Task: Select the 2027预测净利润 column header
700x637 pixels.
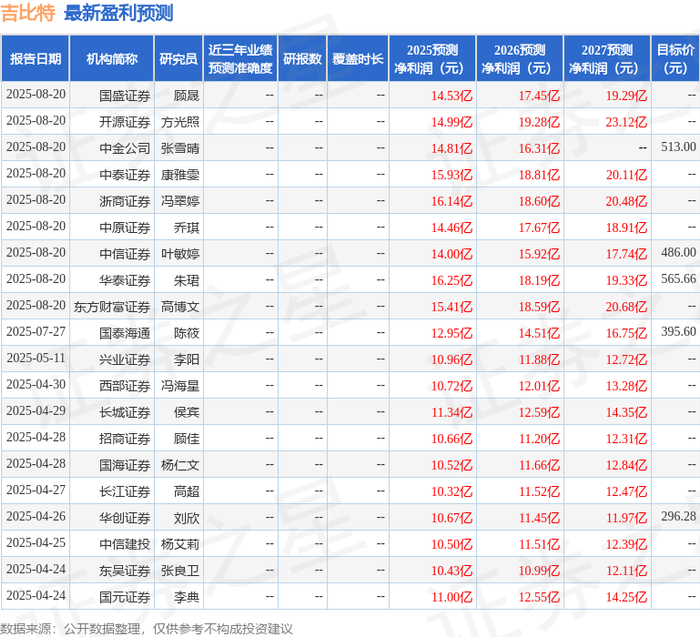Action: pyautogui.click(x=607, y=59)
